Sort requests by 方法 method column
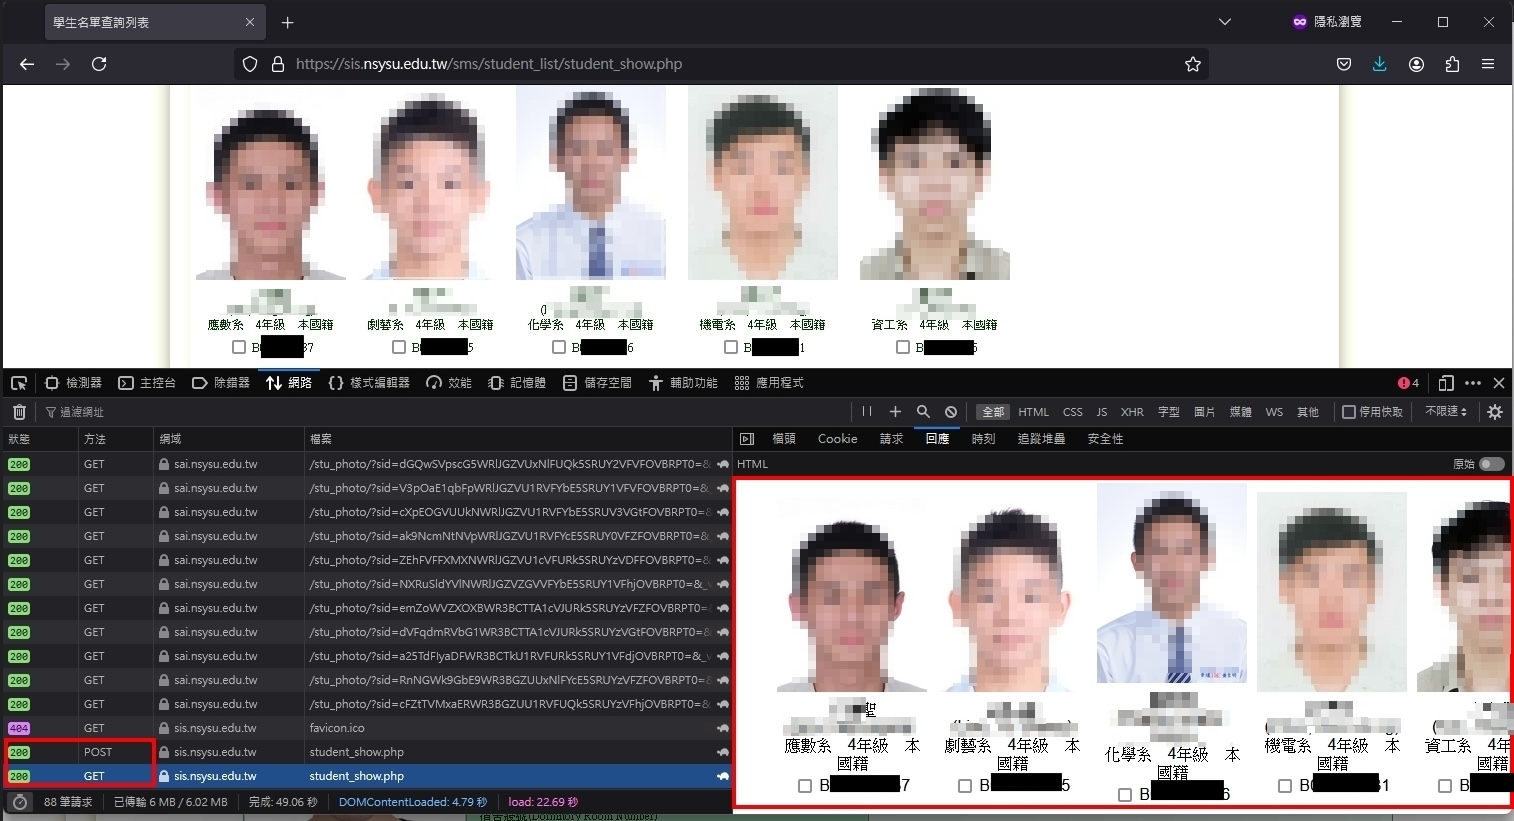 click(x=117, y=439)
